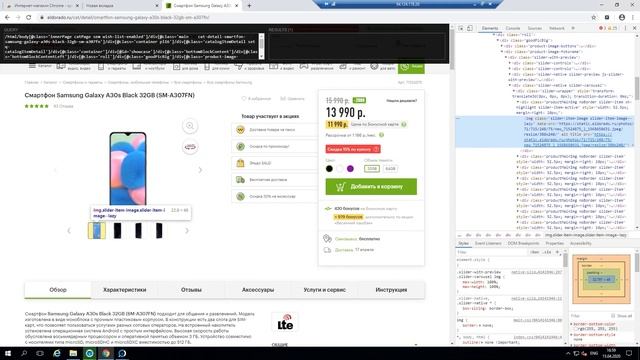640x360 pixels.
Task: Toggle the .cls class editor button
Action: pyautogui.click(x=547, y=252)
